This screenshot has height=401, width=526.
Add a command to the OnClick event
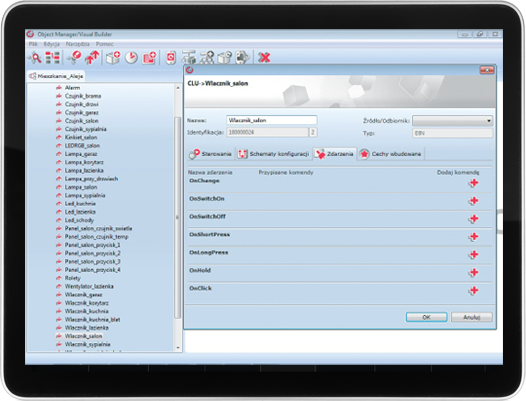pos(474,291)
